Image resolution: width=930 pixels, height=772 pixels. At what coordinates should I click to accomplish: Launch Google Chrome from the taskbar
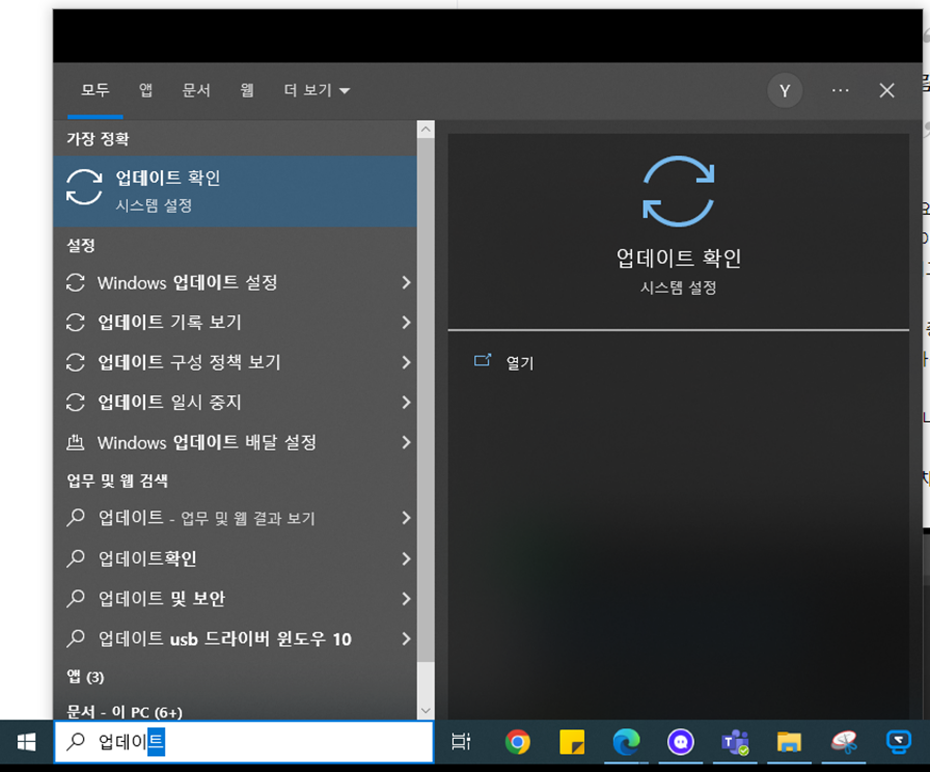tap(517, 742)
